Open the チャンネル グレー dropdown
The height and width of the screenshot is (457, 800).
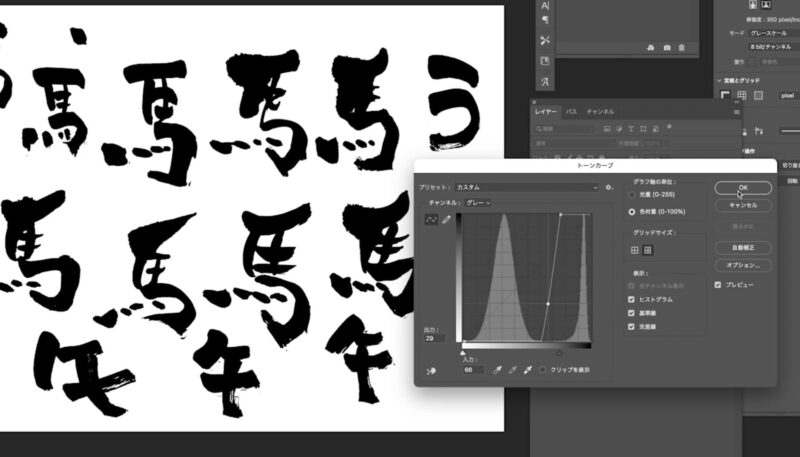[x=478, y=202]
